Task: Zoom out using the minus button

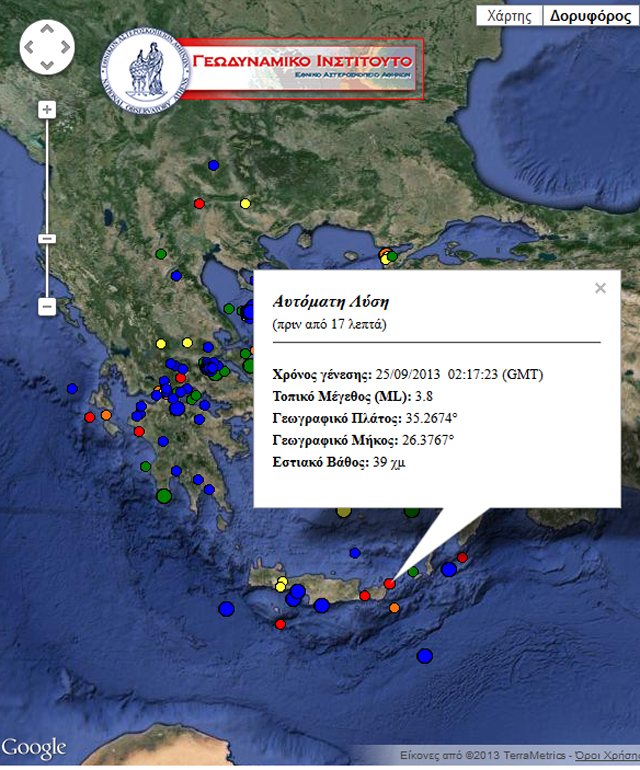Action: pyautogui.click(x=47, y=306)
